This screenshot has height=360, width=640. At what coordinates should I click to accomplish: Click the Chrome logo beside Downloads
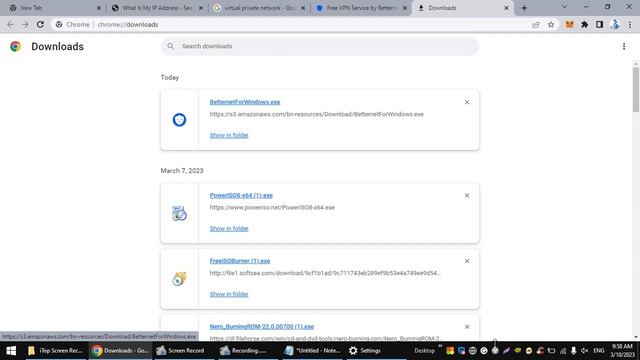[x=16, y=47]
